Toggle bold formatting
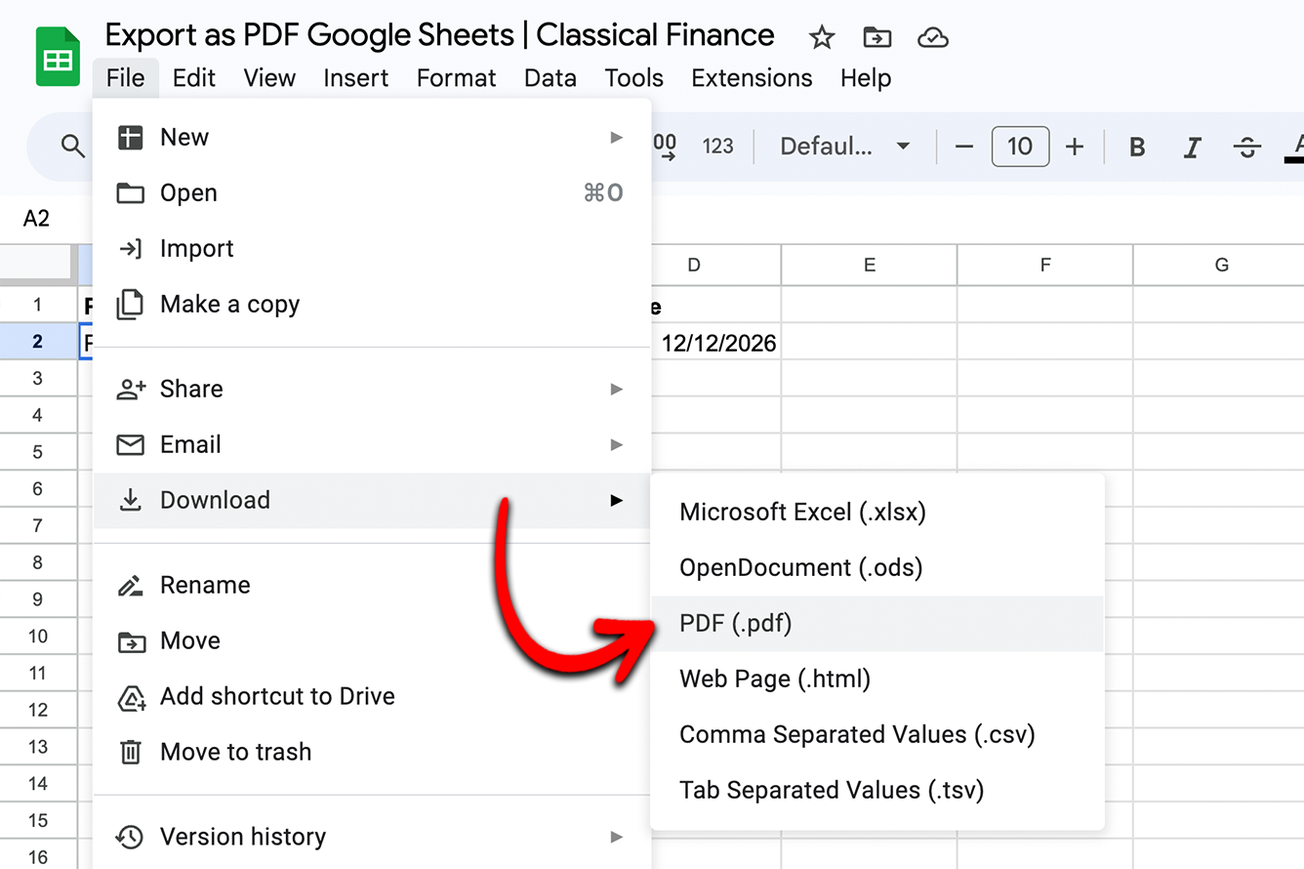1304x869 pixels. (1136, 146)
